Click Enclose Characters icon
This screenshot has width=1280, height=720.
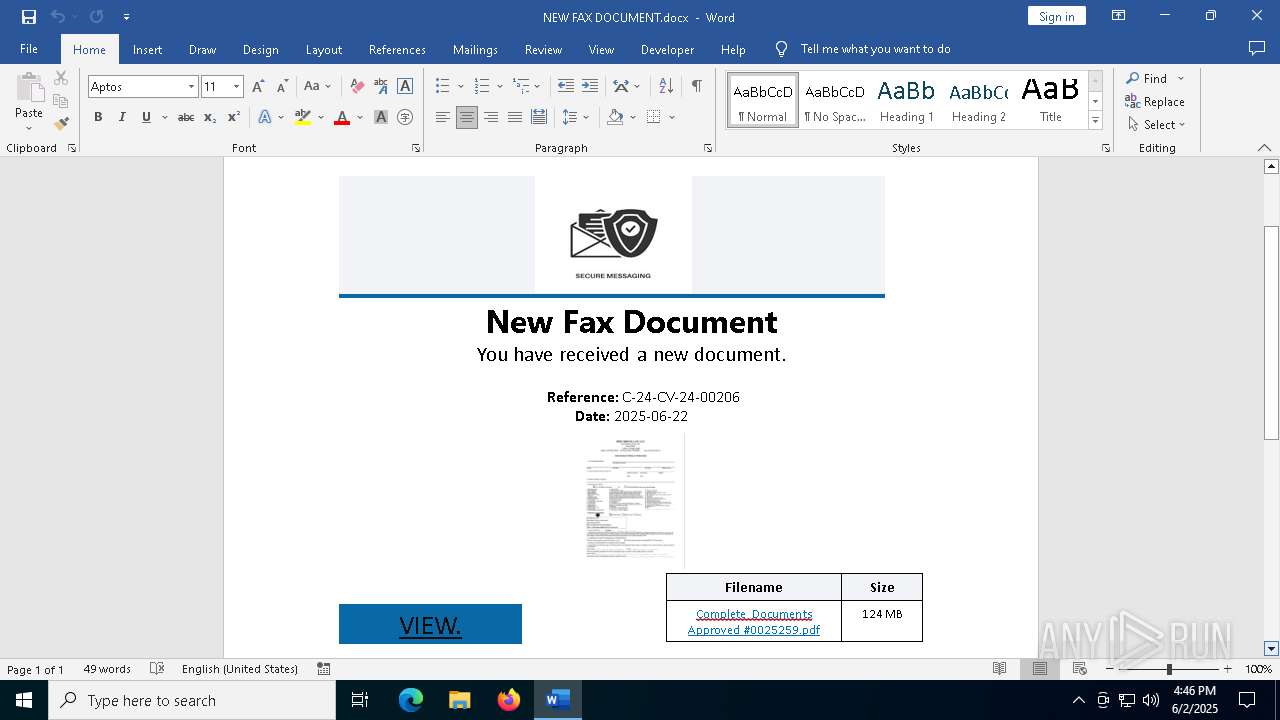(x=405, y=117)
